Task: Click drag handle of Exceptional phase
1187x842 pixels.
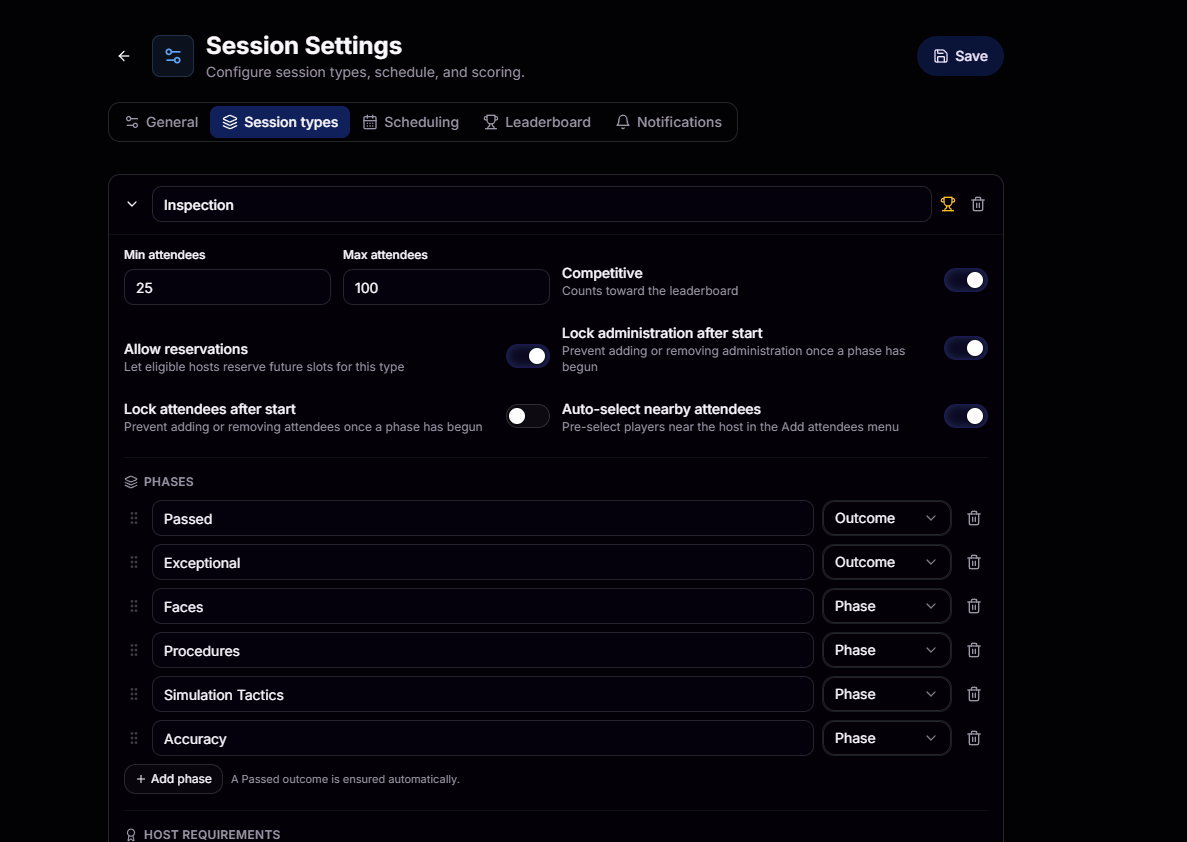Action: 134,562
